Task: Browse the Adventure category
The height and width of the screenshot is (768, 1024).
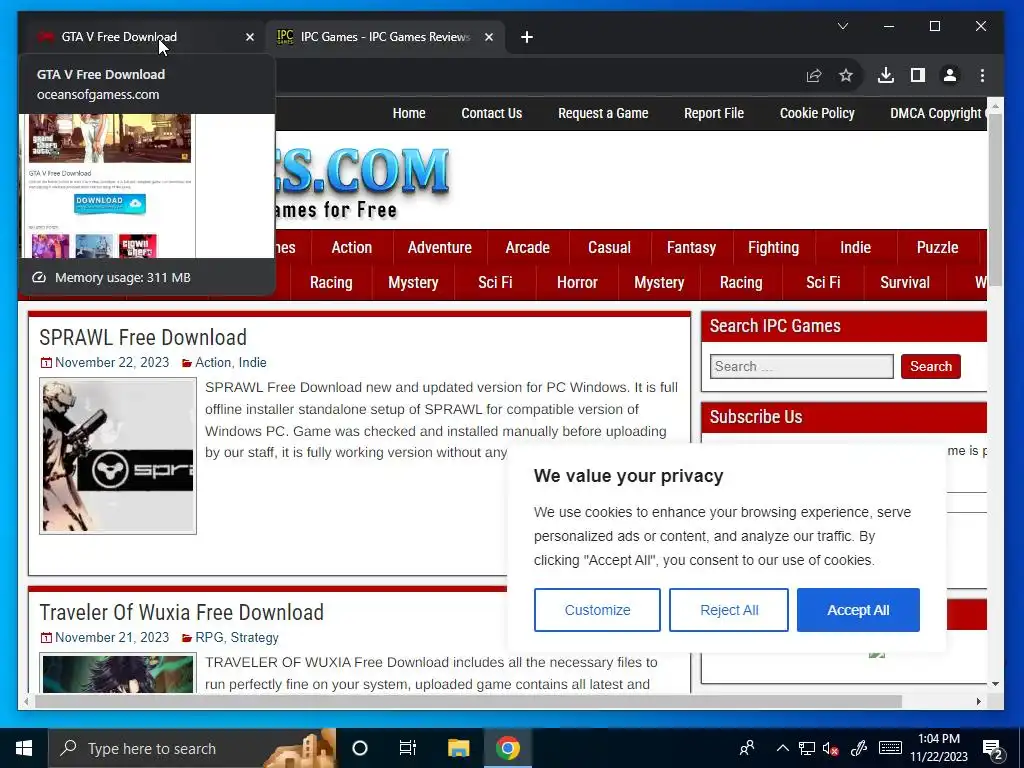Action: (440, 248)
